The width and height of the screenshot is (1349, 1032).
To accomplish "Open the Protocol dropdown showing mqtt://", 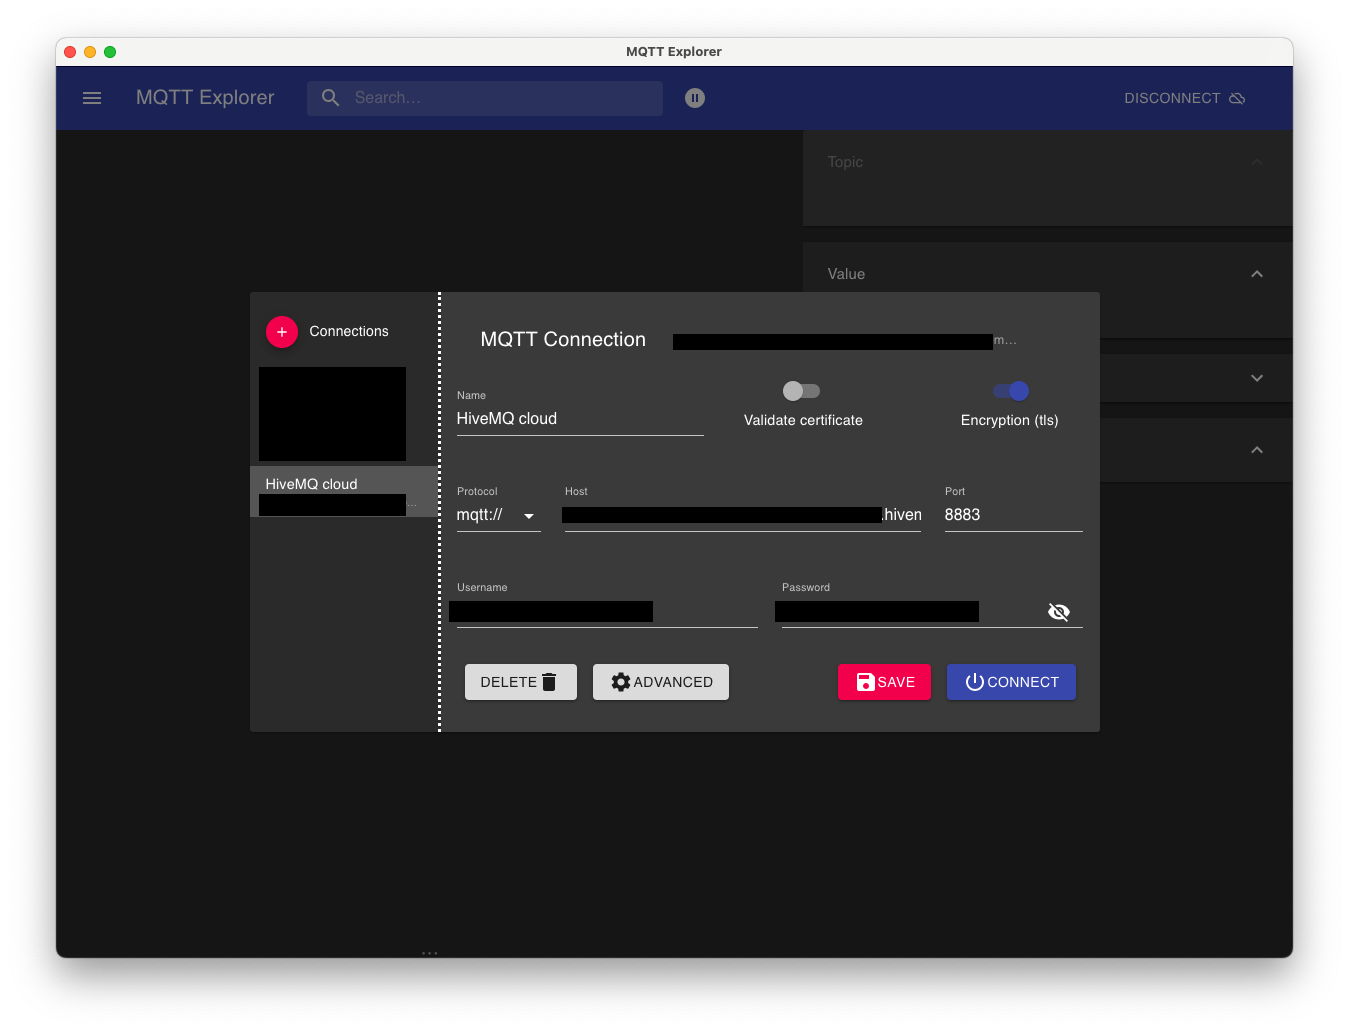I will tap(529, 515).
